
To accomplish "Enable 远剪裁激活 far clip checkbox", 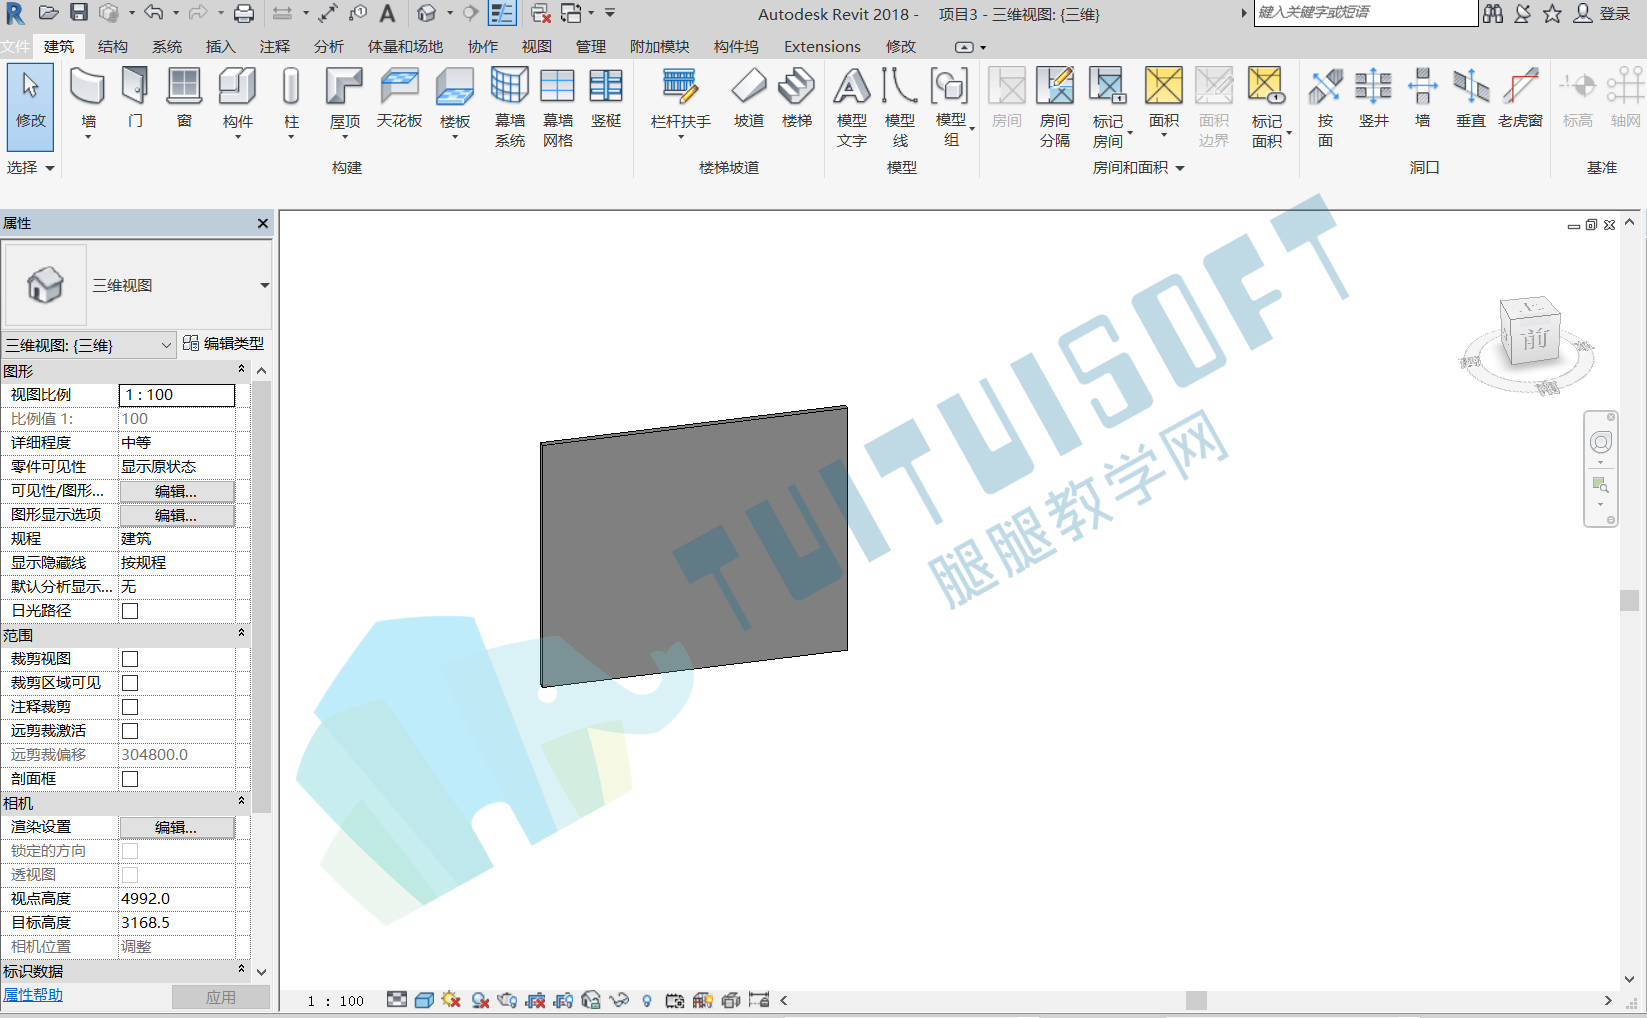I will pyautogui.click(x=130, y=731).
